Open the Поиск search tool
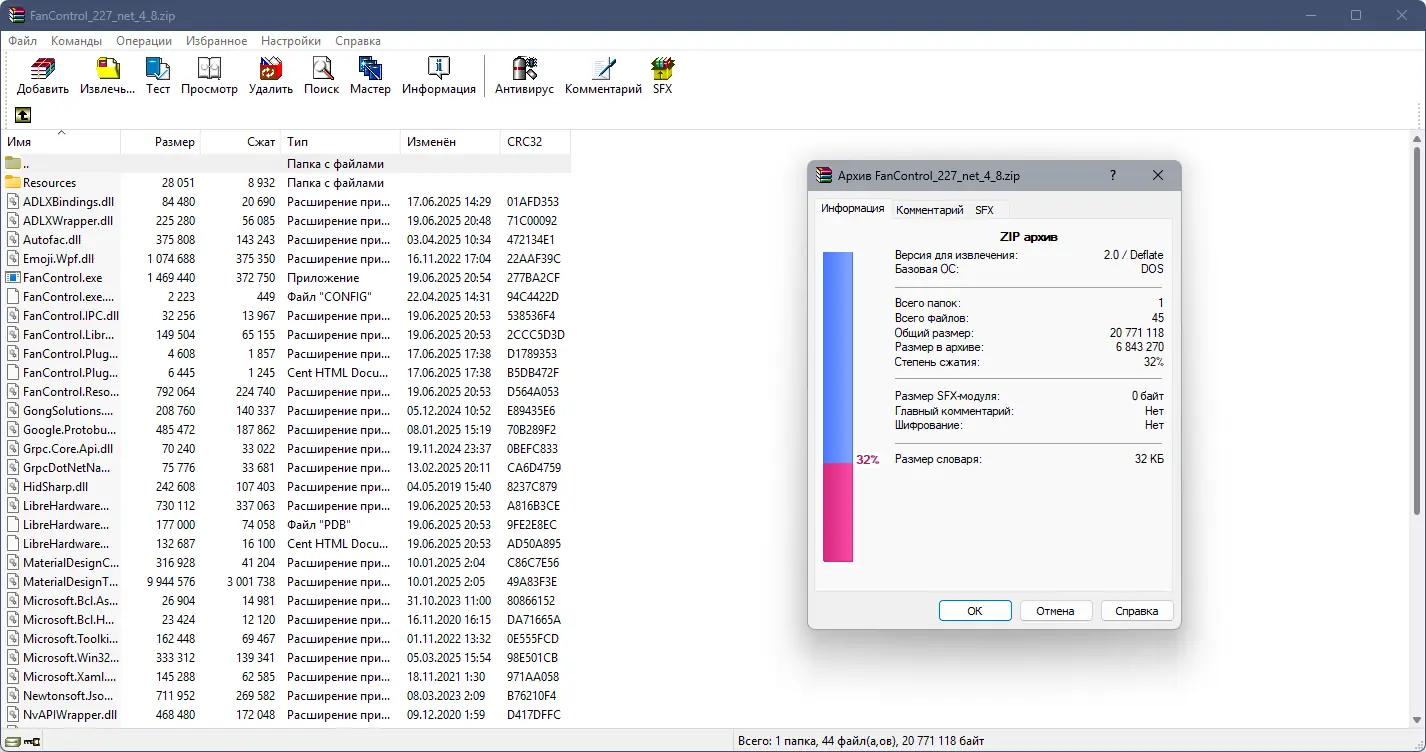The image size is (1426, 752). 322,76
